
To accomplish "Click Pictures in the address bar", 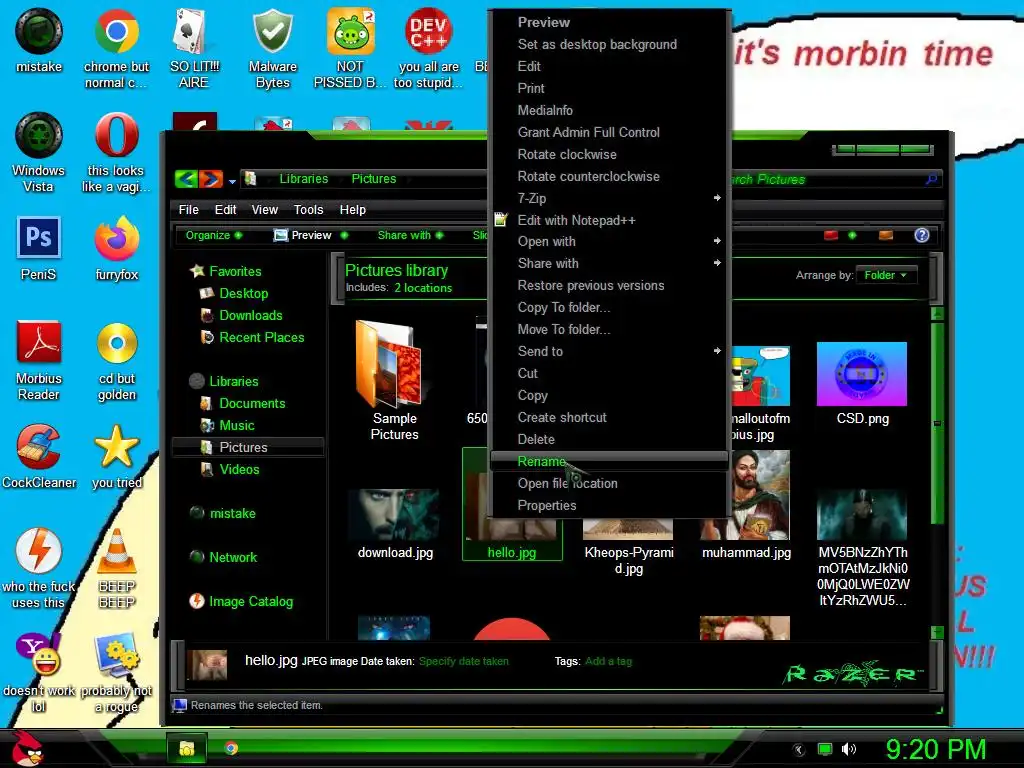I will (x=374, y=178).
